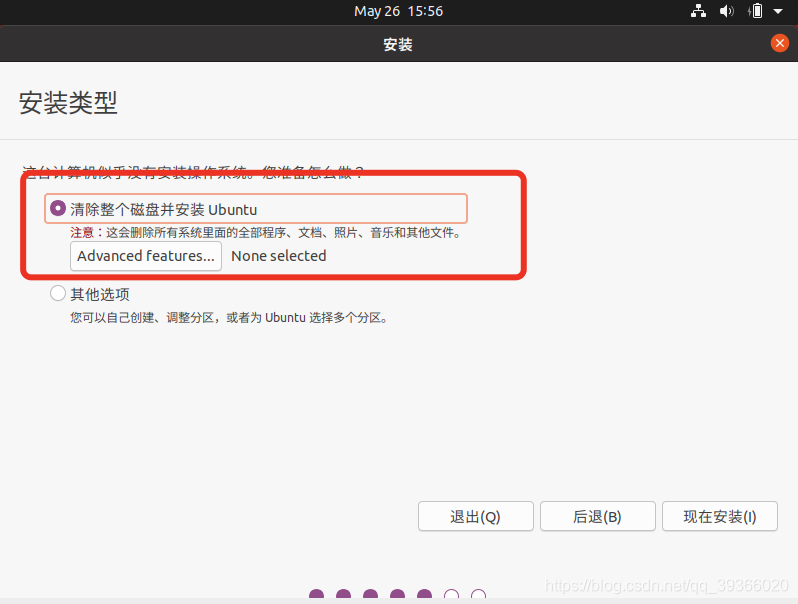
Task: Click the None selected status text
Action: [x=279, y=256]
